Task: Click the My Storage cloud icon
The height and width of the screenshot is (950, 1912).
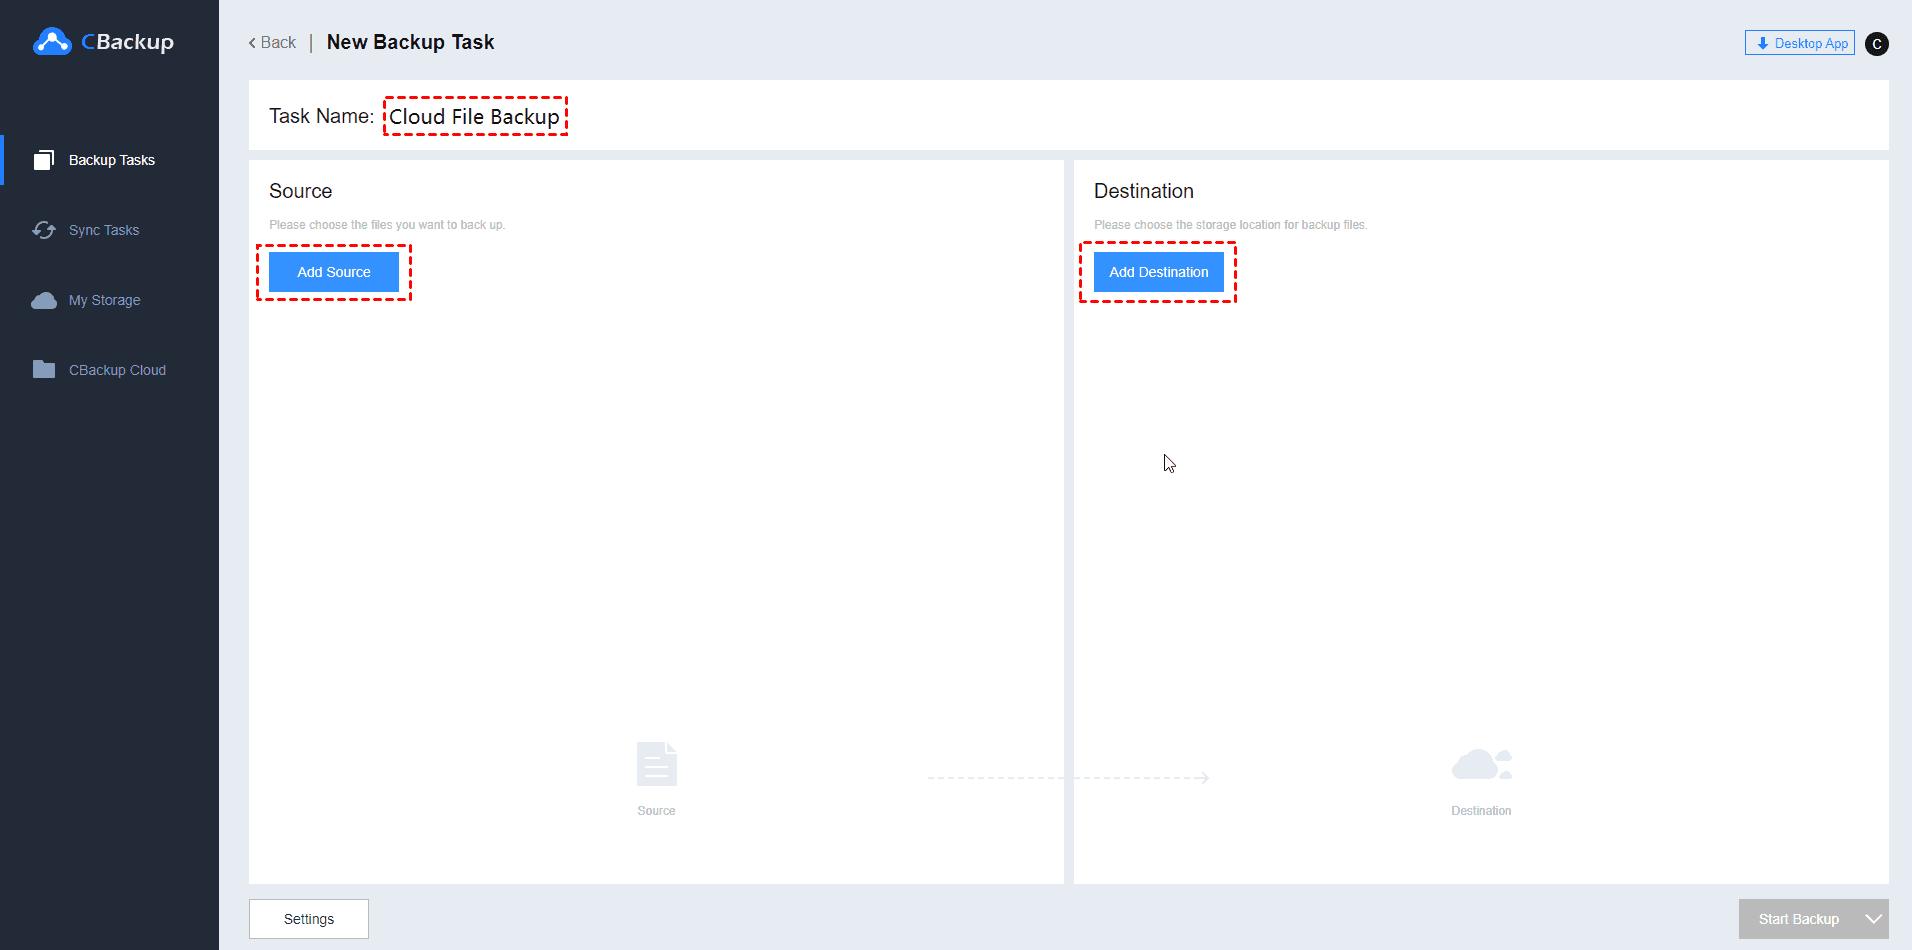Action: tap(44, 300)
